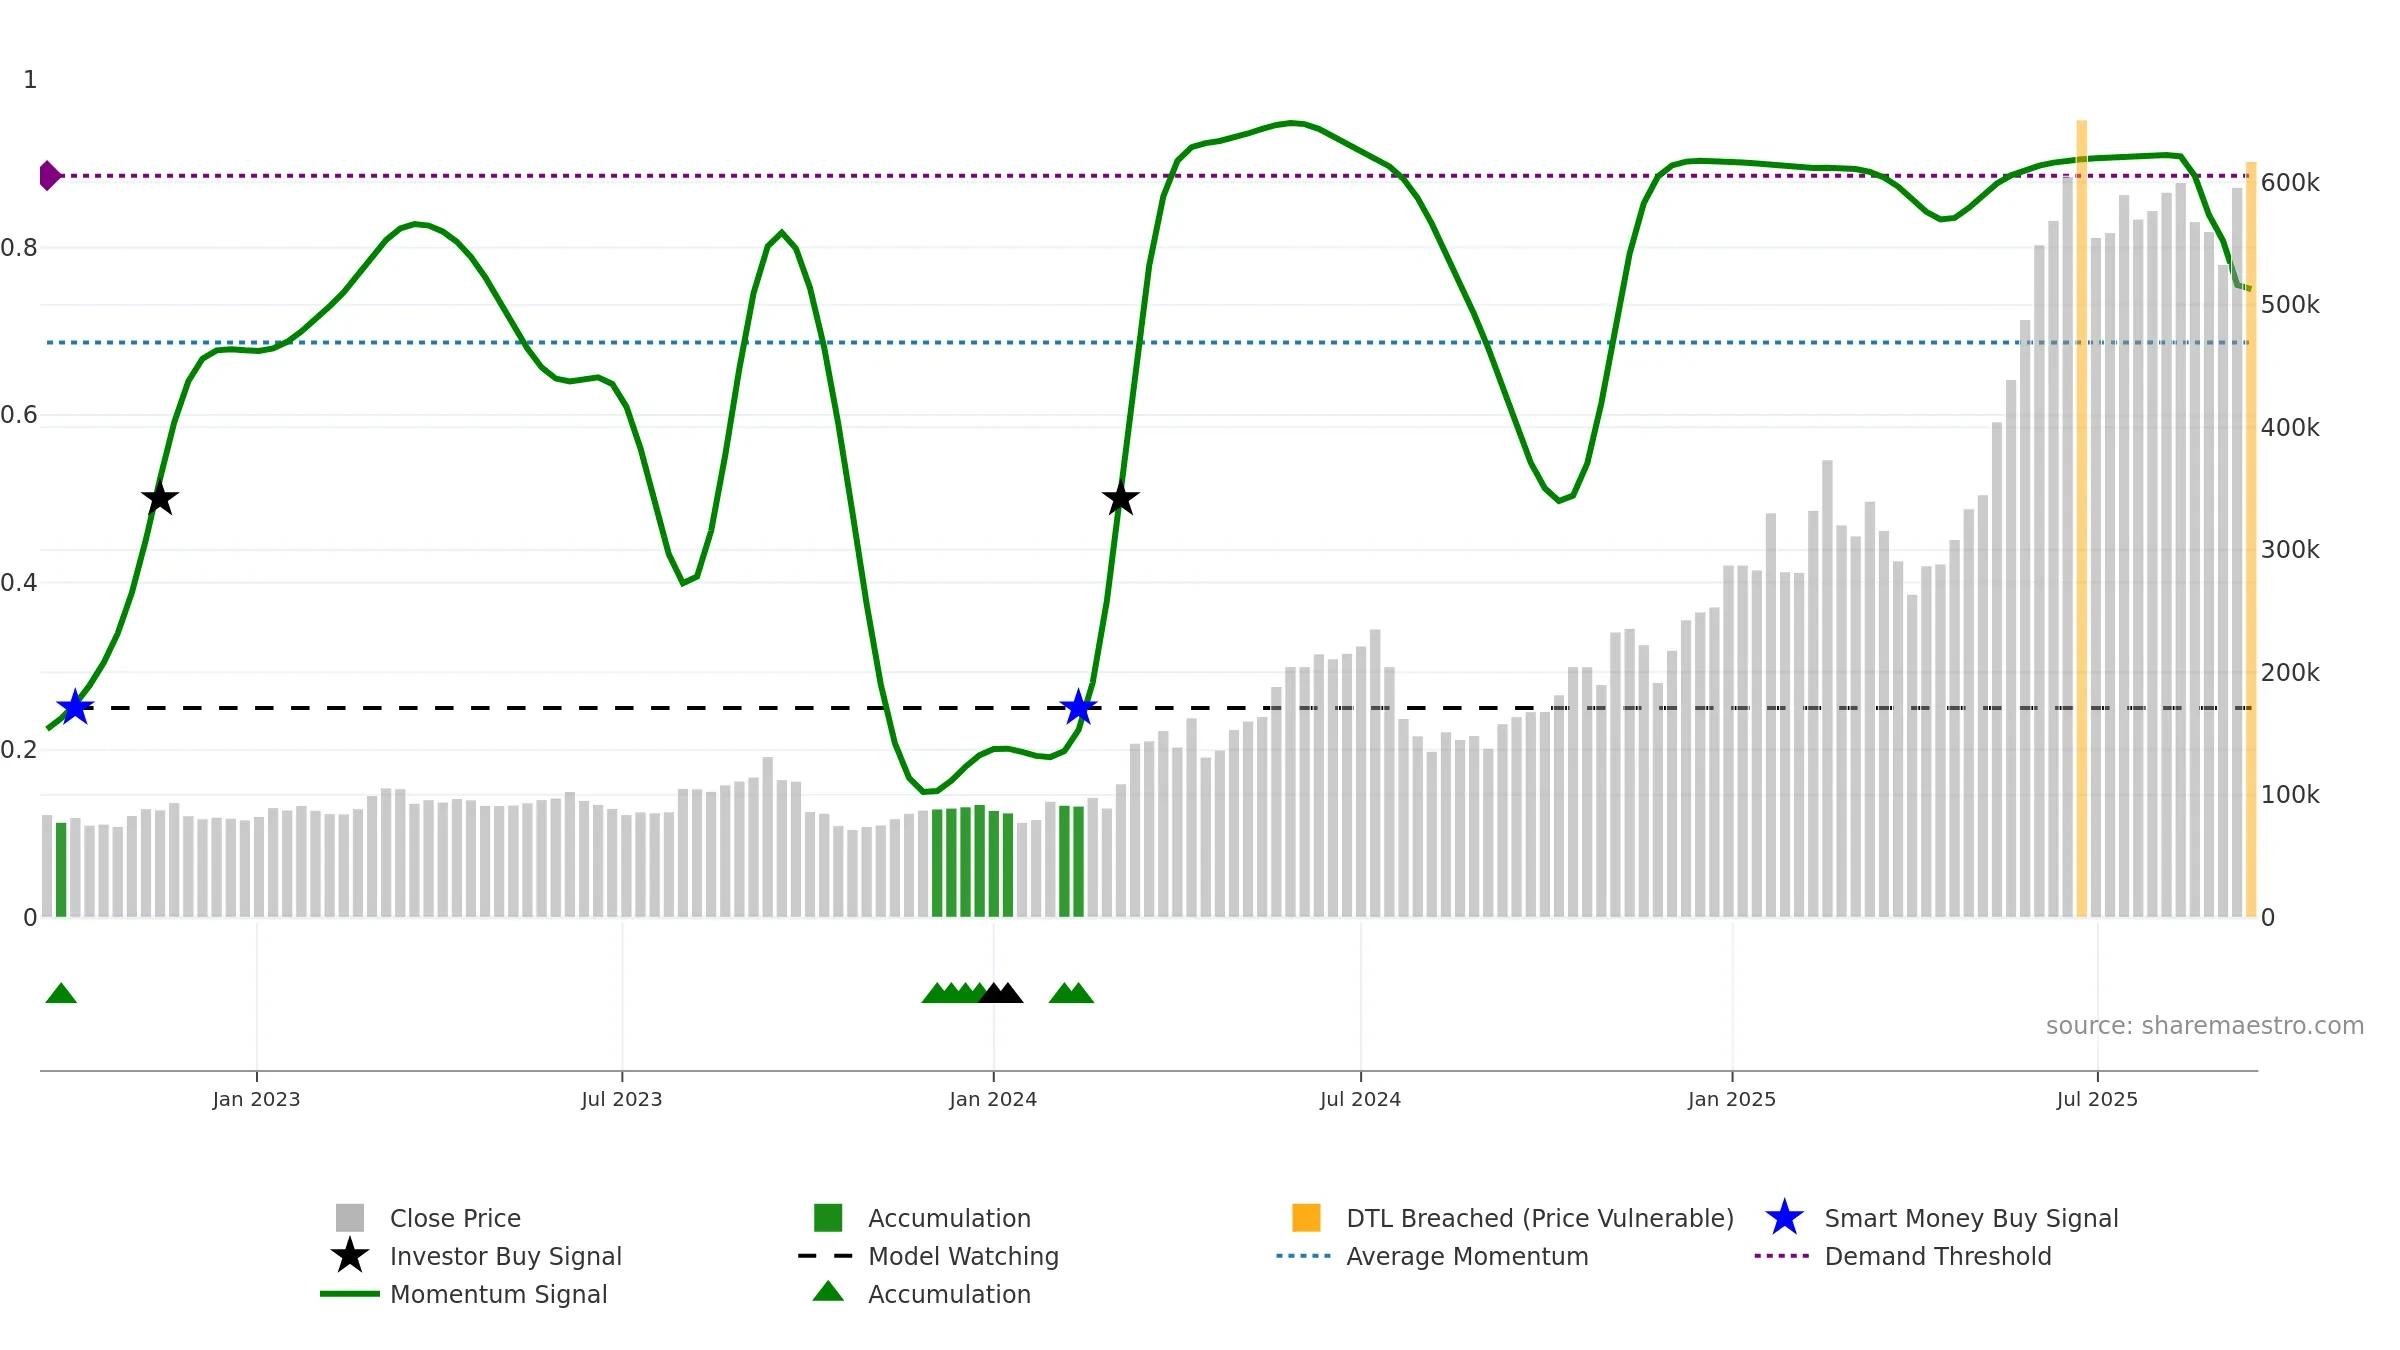Click the orange bar near Jul 2025
2400x1350 pixels.
pyautogui.click(x=2082, y=518)
